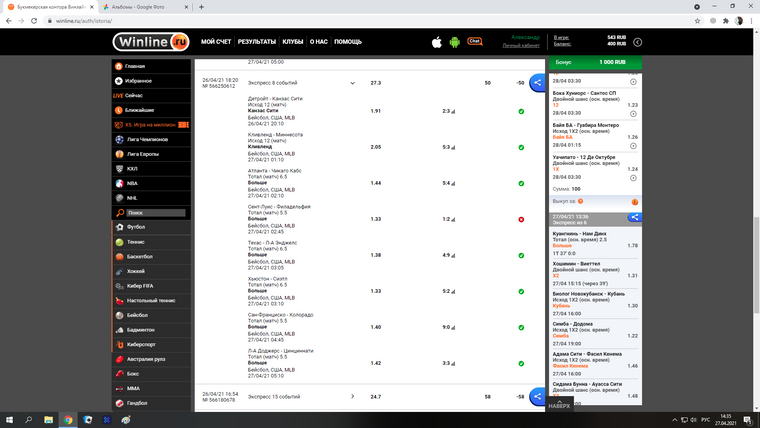760x428 pixels.
Task: Click the green Бонус 1 000 RUB button
Action: click(x=595, y=62)
